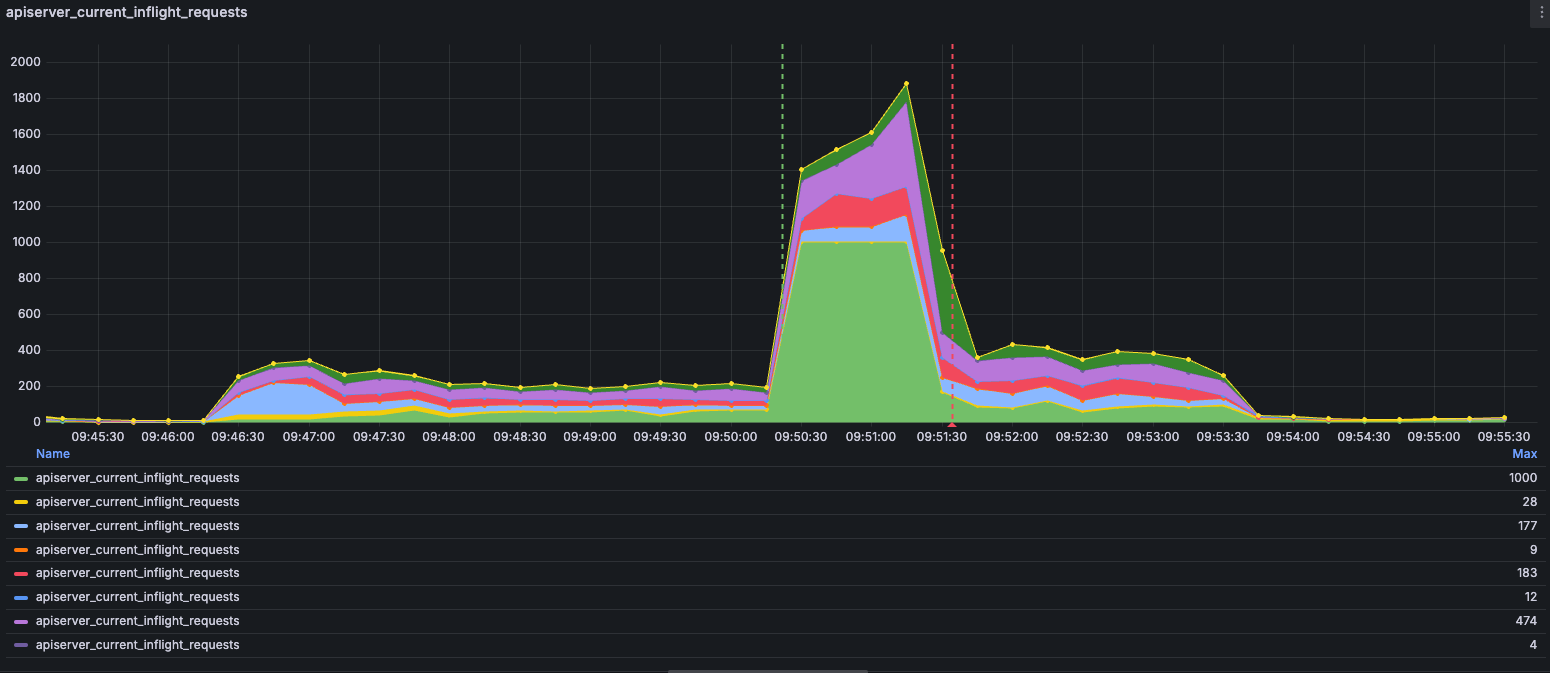
Task: Click the light blue series color indicator (Max 177)
Action: pyautogui.click(x=21, y=526)
